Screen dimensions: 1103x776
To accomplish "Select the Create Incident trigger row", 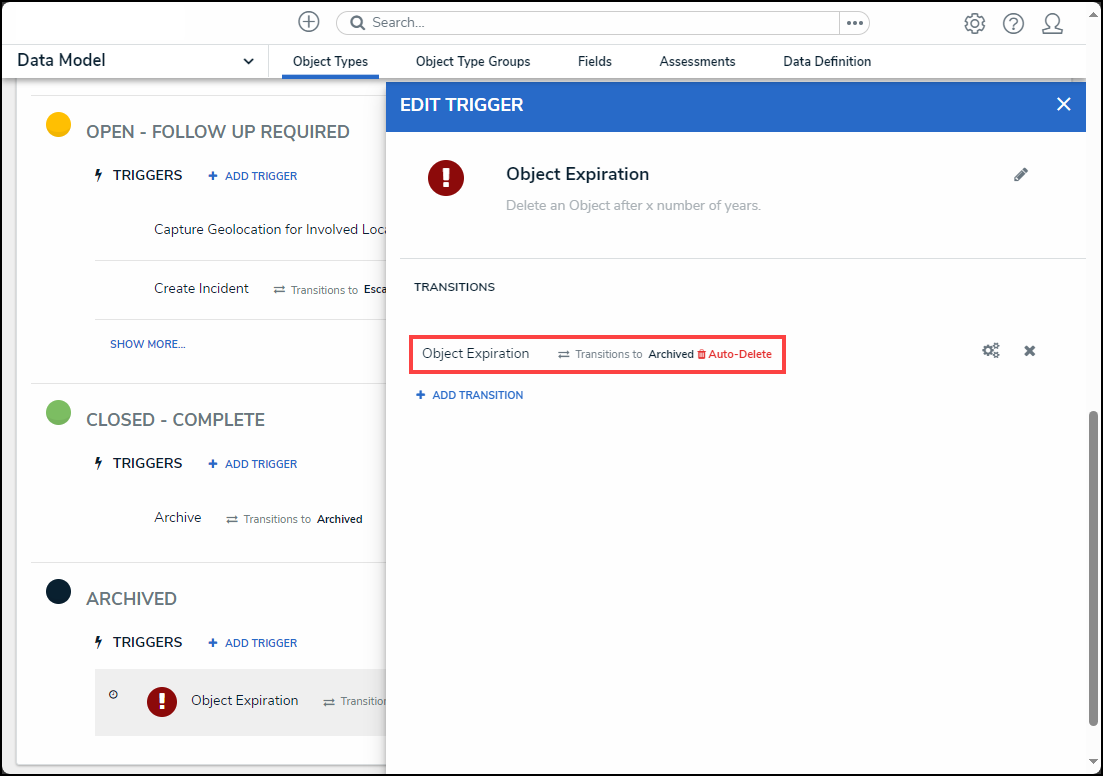I will pos(202,289).
